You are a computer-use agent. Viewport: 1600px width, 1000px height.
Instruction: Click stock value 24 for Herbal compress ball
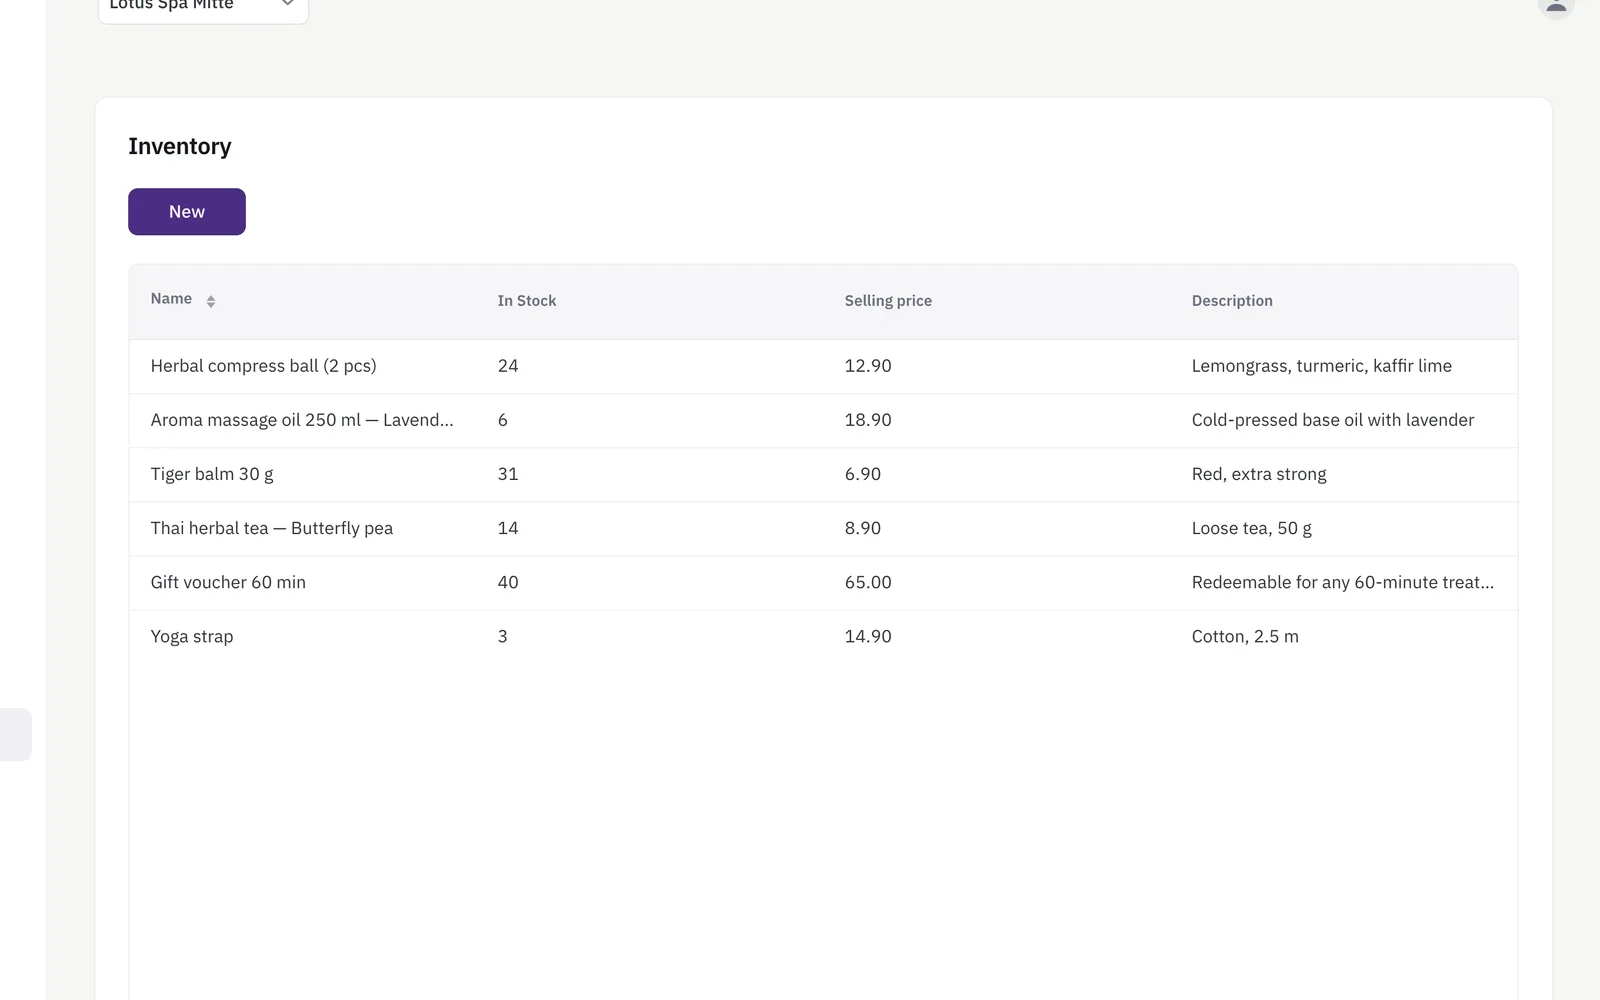coord(508,366)
